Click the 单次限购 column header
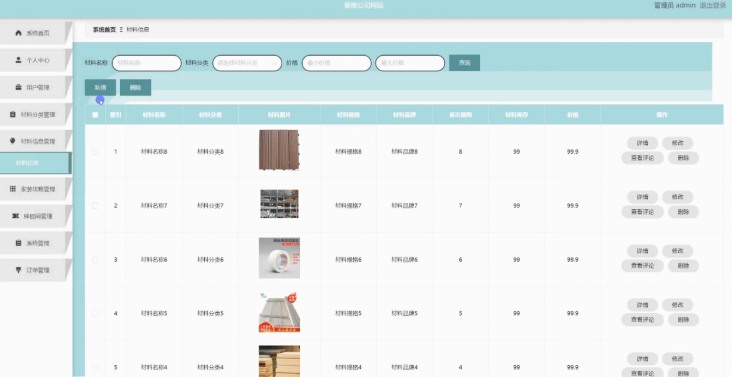This screenshot has height=377, width=733. (x=460, y=115)
